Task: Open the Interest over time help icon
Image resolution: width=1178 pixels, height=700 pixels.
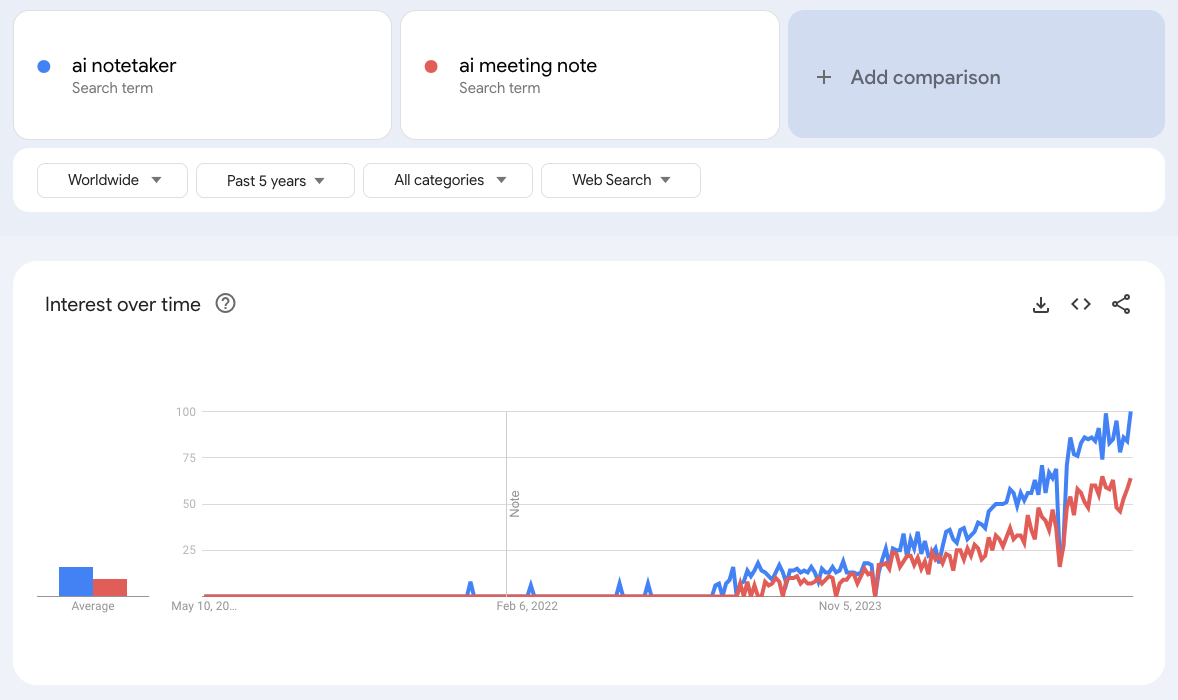Action: point(226,304)
